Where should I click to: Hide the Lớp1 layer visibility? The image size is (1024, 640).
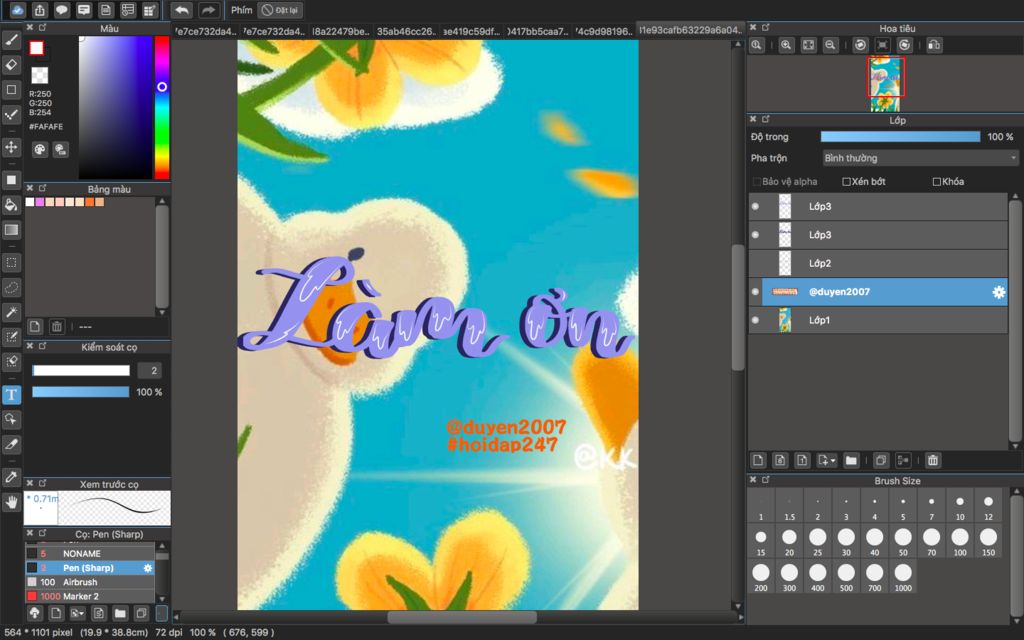755,320
